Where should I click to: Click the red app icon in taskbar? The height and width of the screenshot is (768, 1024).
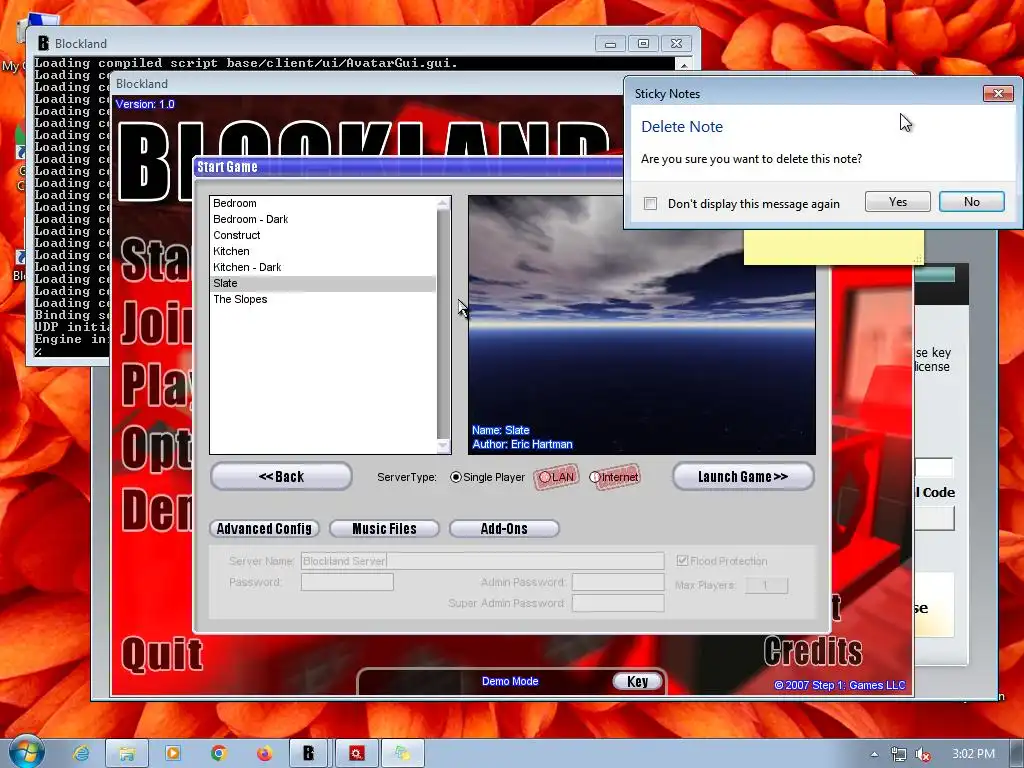[357, 754]
